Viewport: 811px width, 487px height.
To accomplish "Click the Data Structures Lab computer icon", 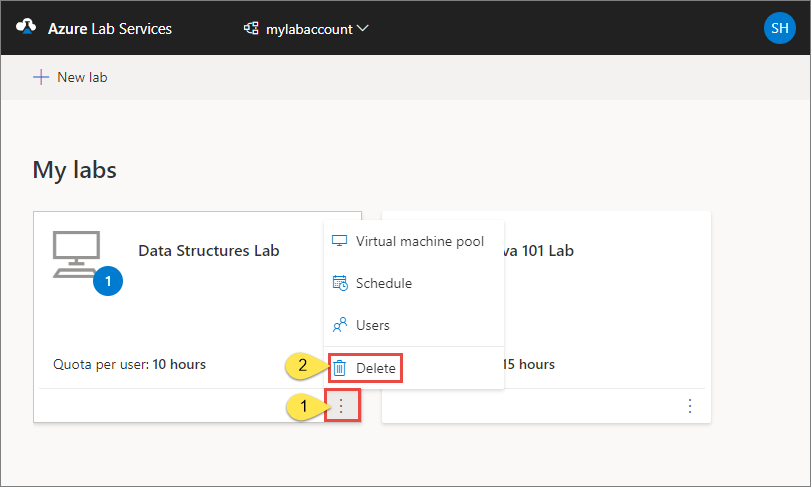I will [76, 254].
